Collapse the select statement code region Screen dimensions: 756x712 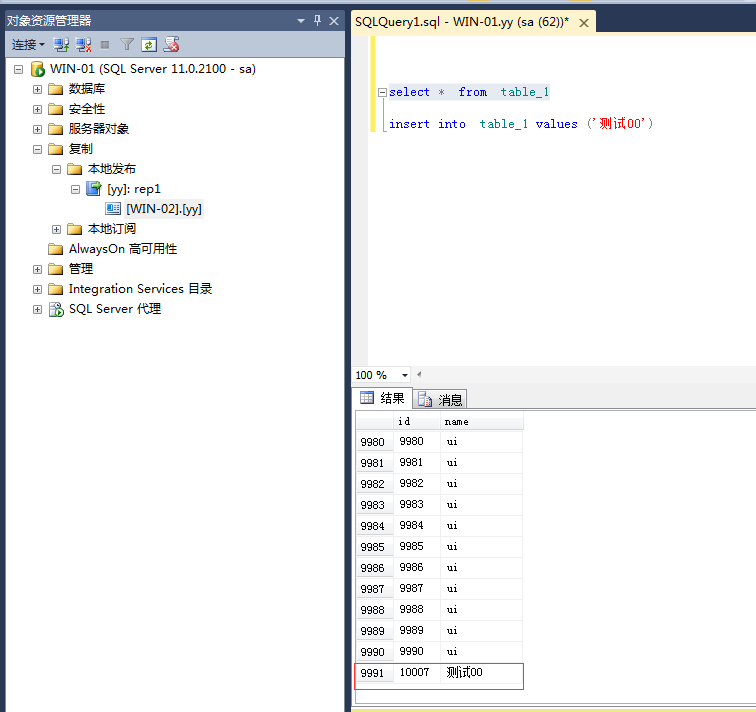point(382,92)
